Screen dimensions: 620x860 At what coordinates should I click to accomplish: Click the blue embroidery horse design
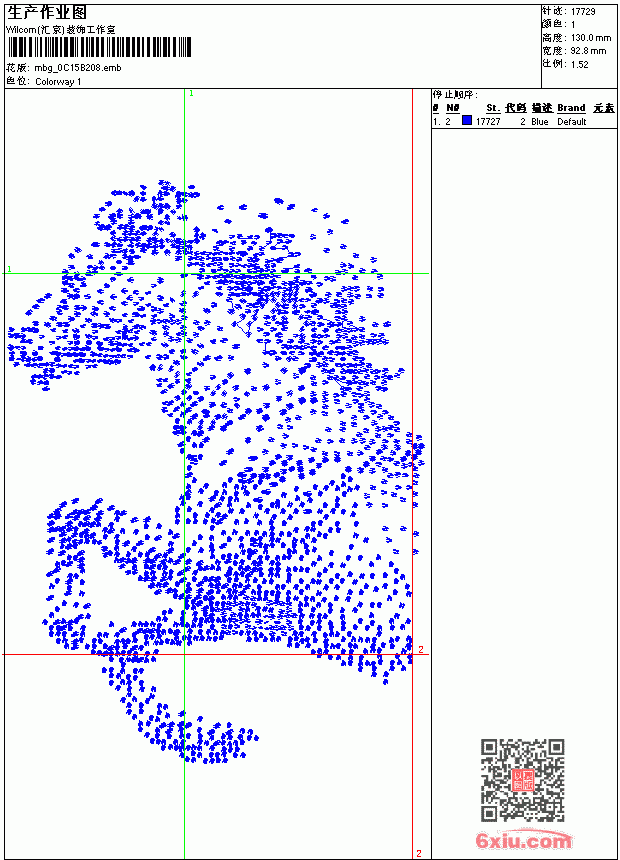pyautogui.click(x=215, y=472)
